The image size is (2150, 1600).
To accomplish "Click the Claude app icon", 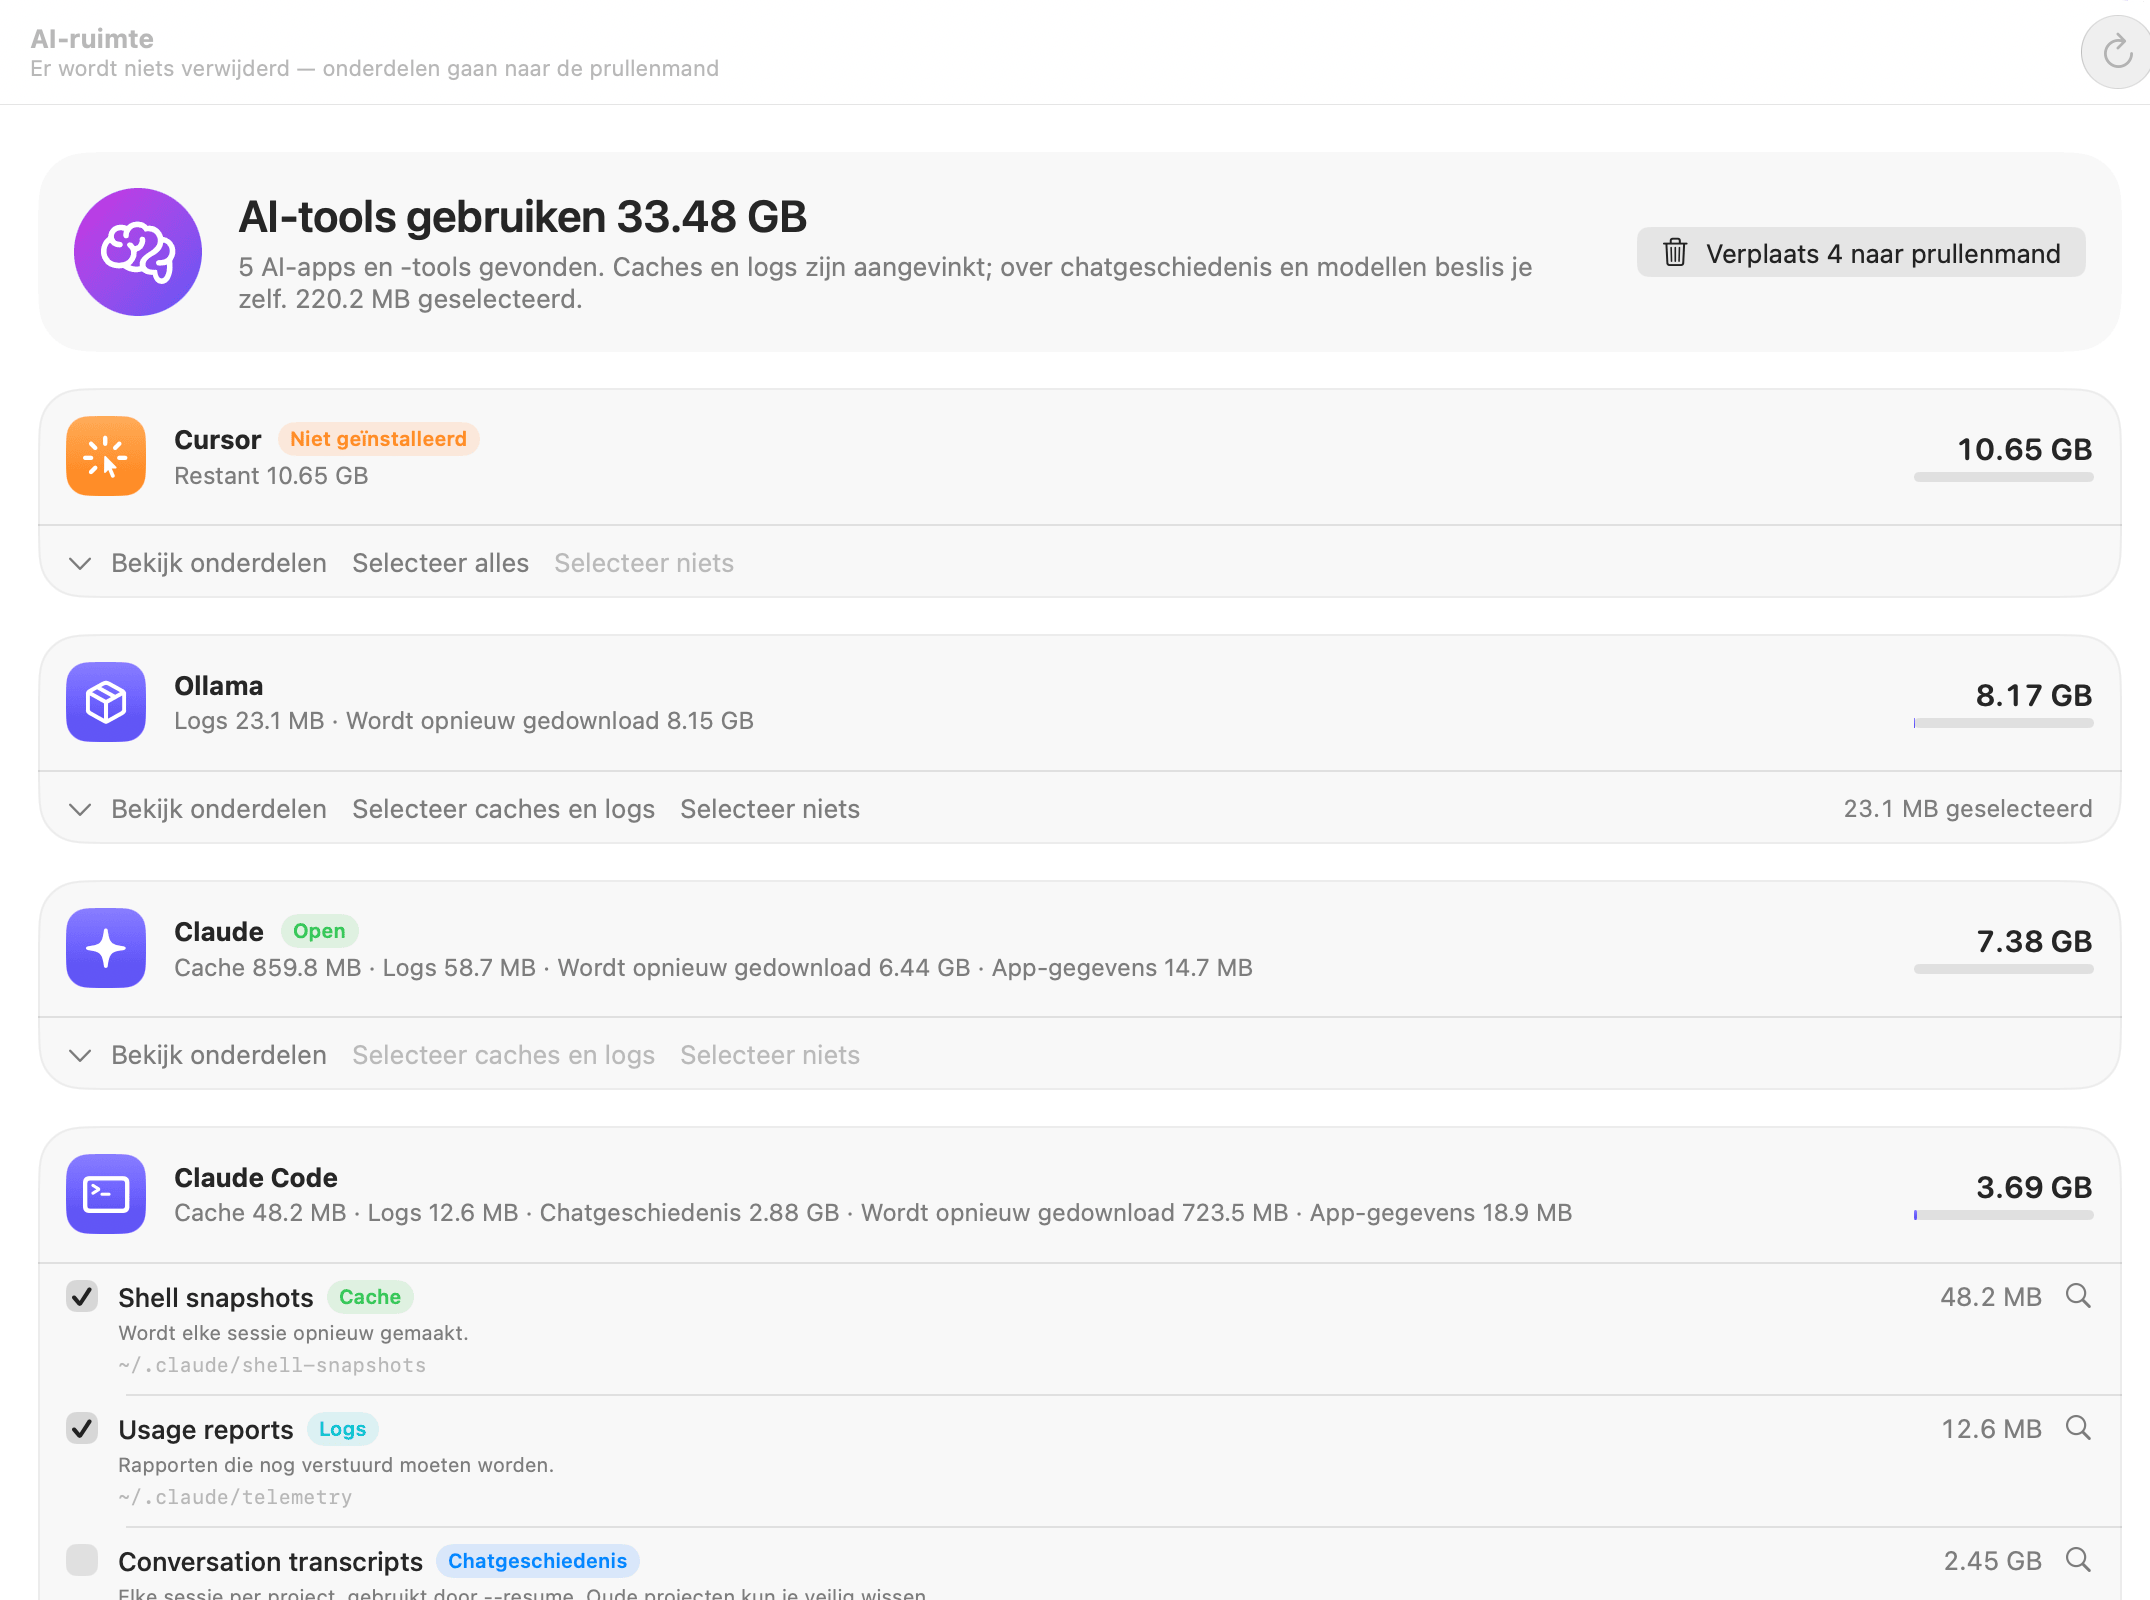I will point(106,948).
